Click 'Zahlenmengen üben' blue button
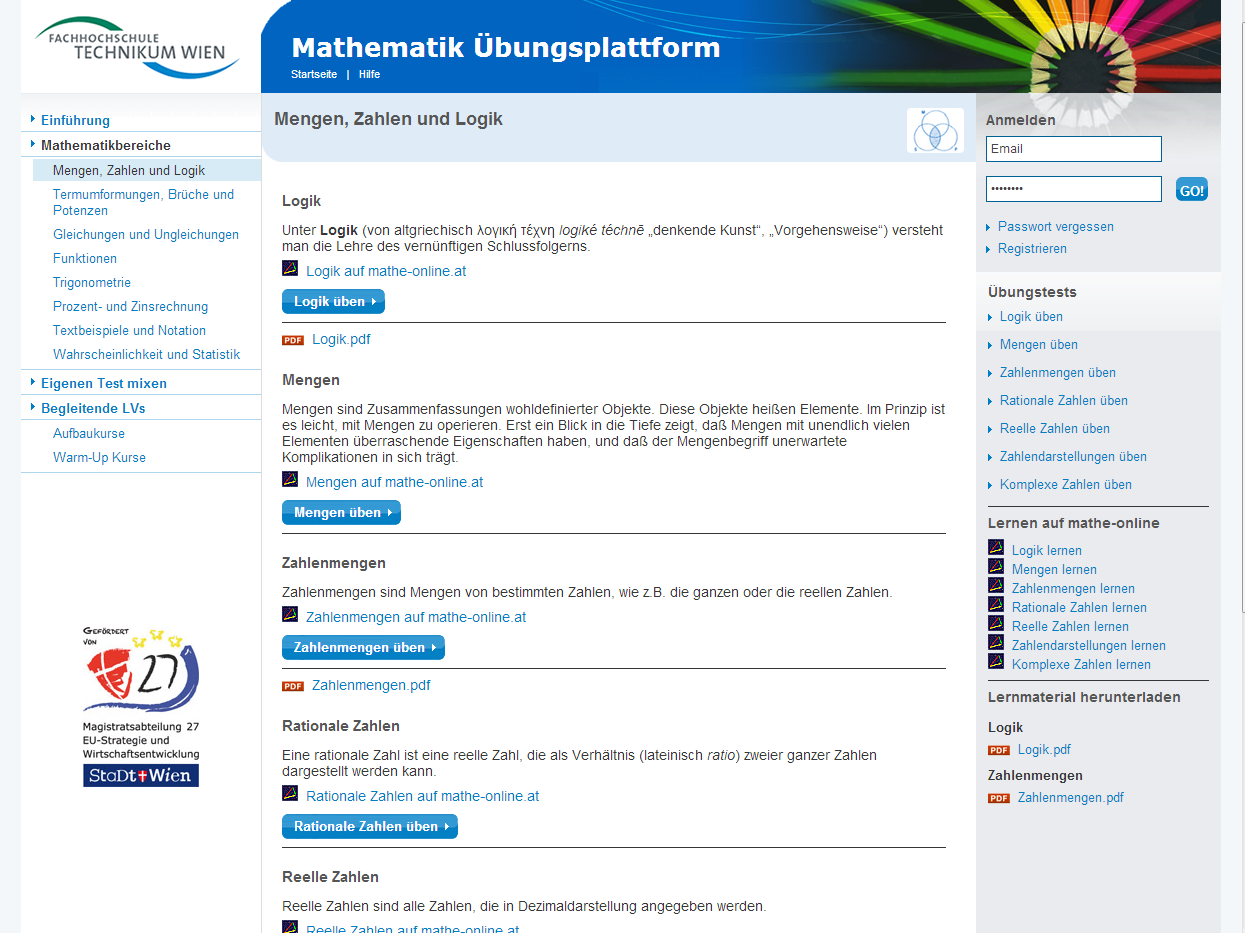Viewport: 1245px width, 933px height. point(363,648)
